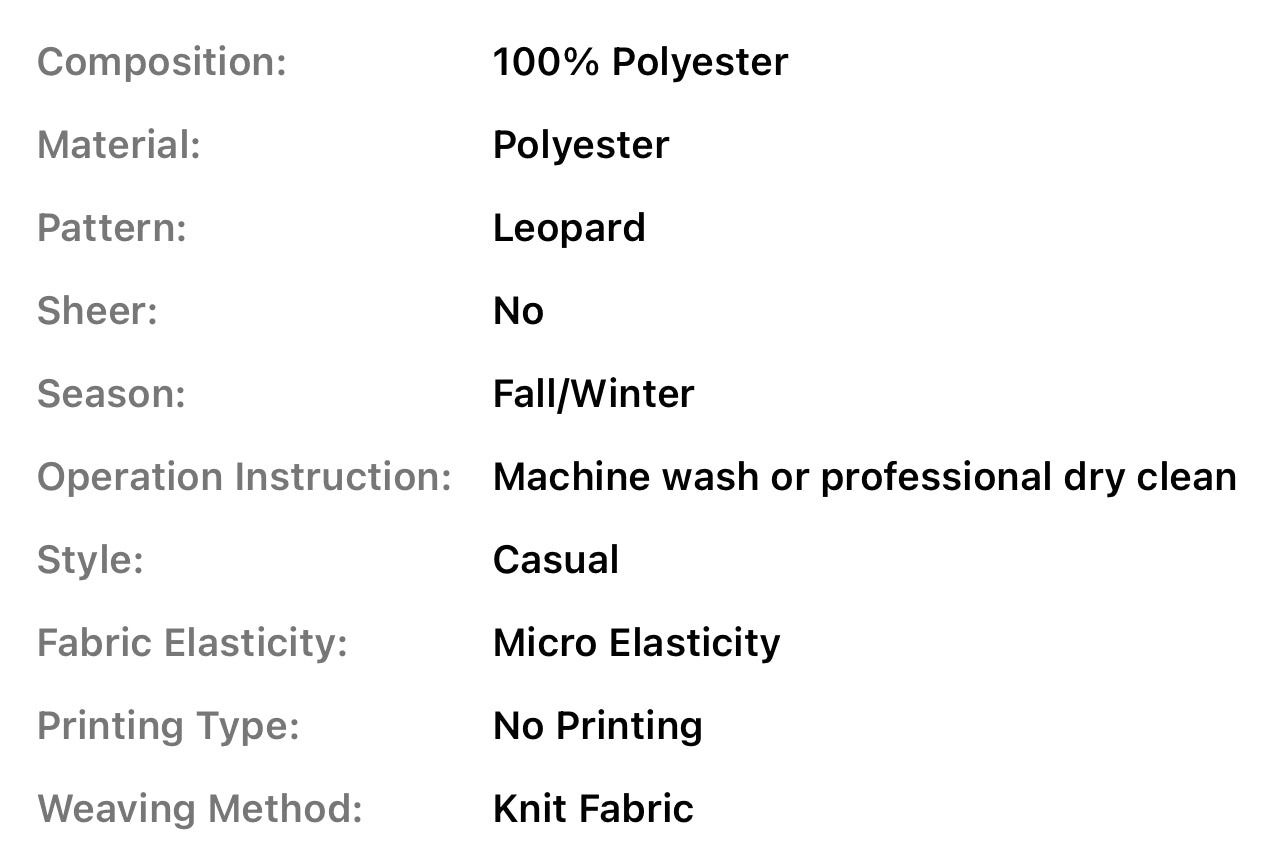The image size is (1284, 857).
Task: Select the Machine wash instruction text
Action: click(x=864, y=477)
